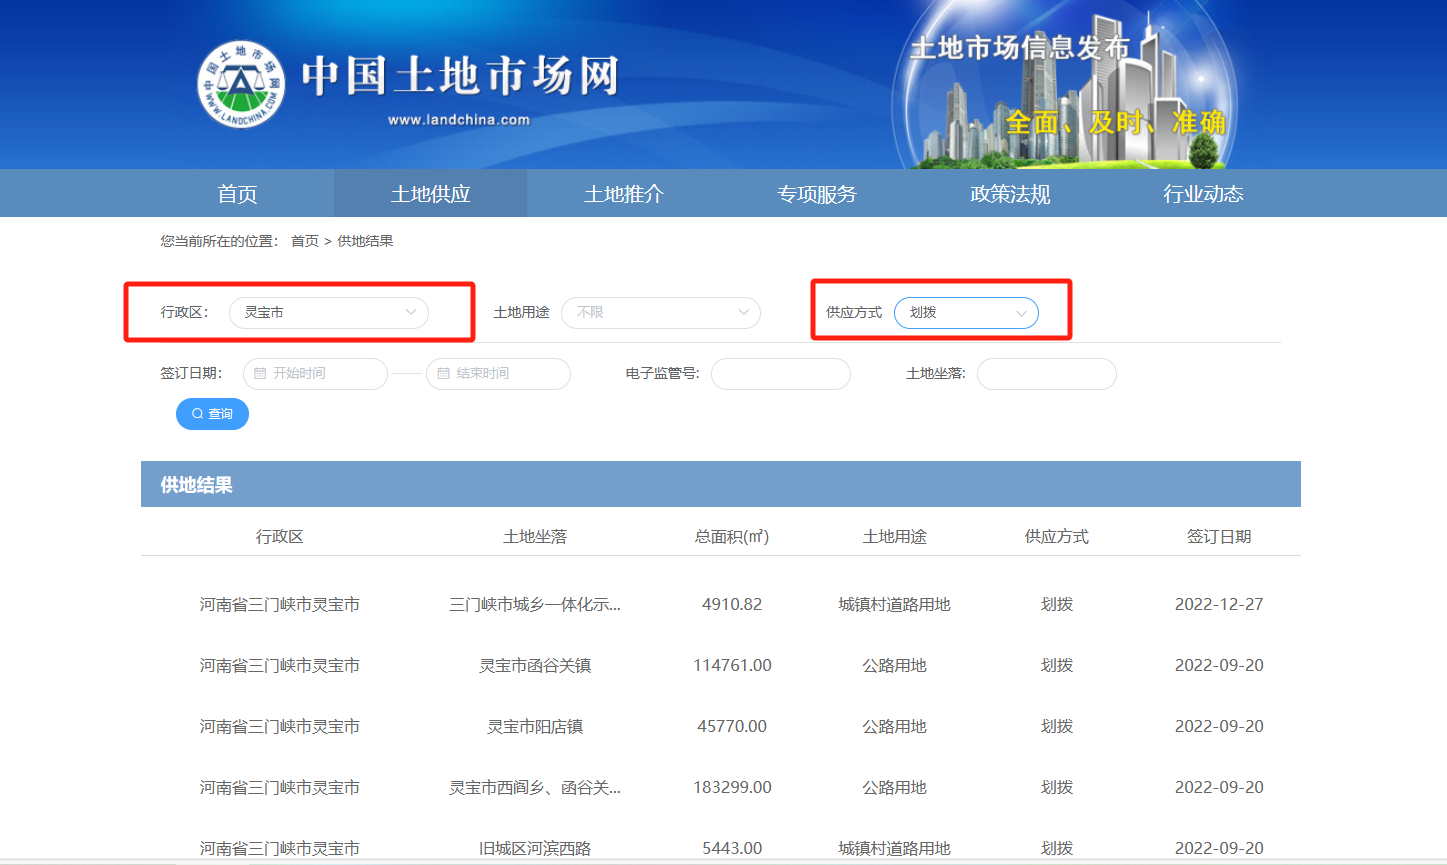The height and width of the screenshot is (865, 1447).
Task: Click the 首页 breadcrumb link
Action: (304, 241)
